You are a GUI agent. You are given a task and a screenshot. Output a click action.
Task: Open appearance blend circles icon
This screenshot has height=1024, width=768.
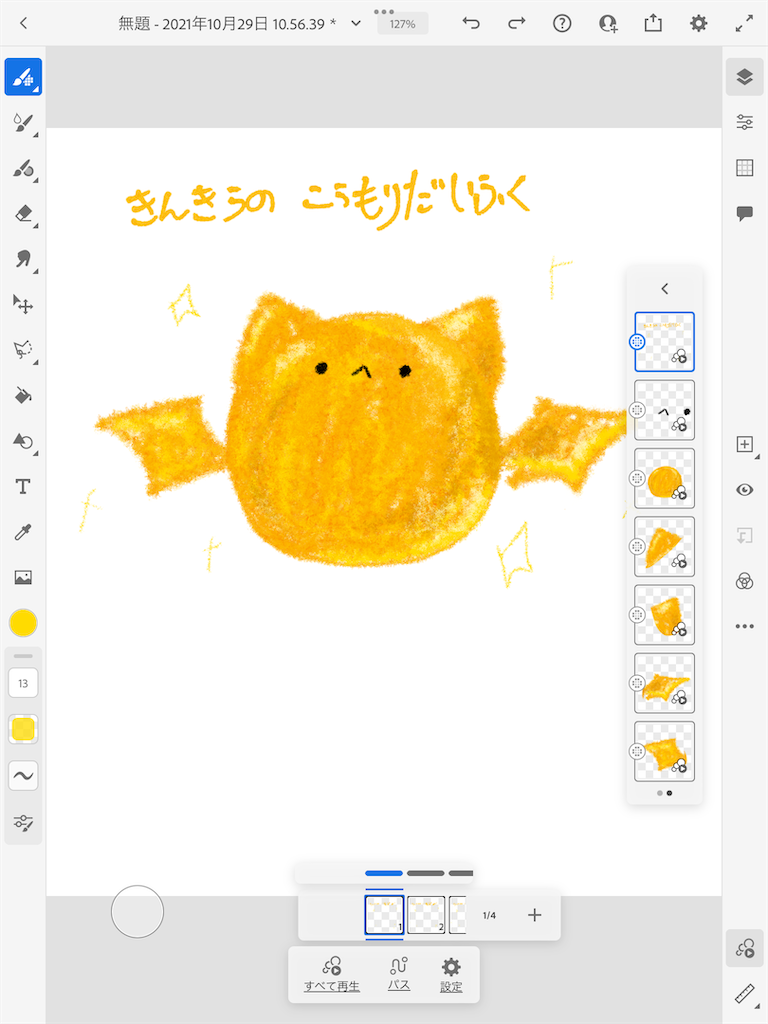coord(744,581)
